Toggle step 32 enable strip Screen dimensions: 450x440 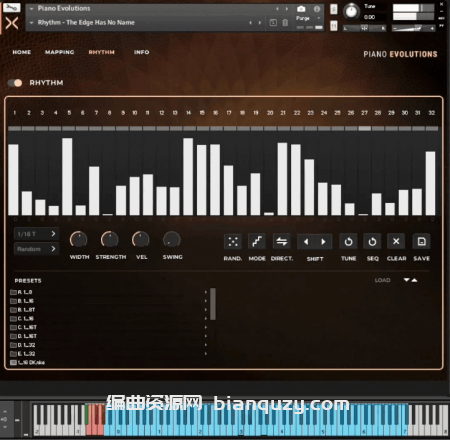tap(432, 129)
